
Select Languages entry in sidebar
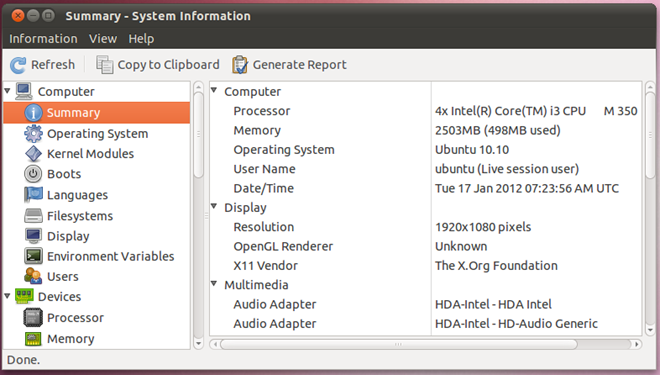pyautogui.click(x=77, y=195)
